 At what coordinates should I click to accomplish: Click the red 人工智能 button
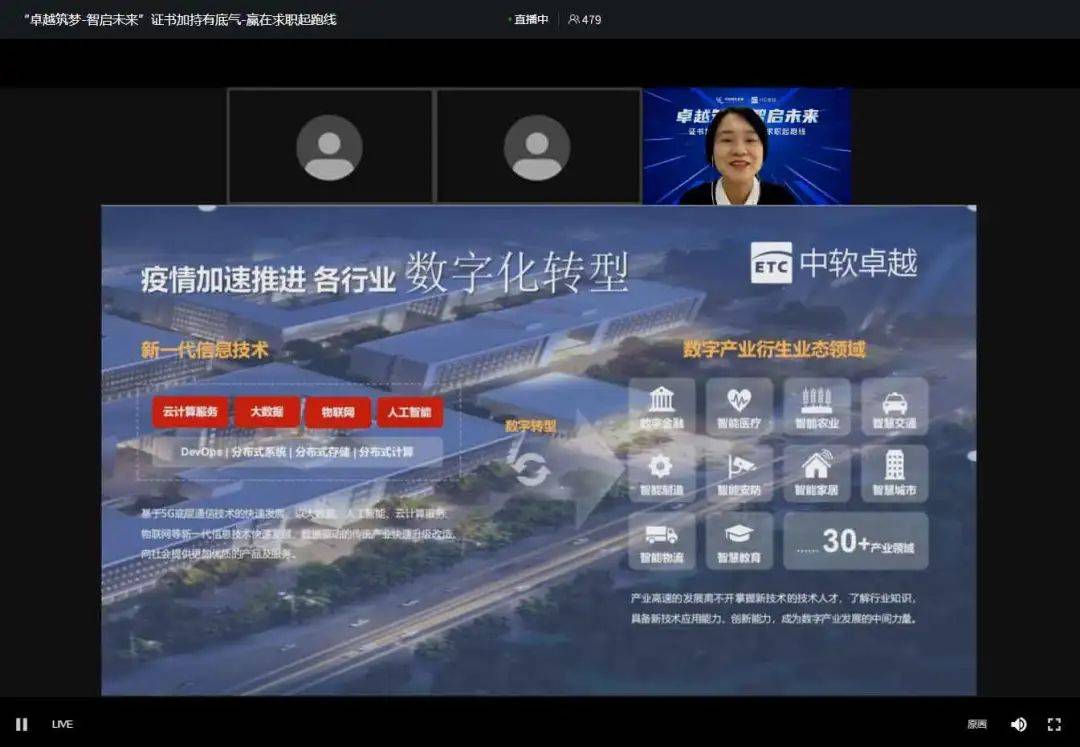point(409,412)
